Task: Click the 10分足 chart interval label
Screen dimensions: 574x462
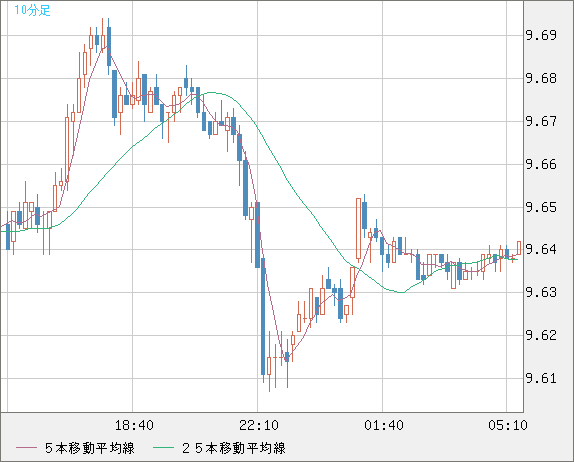Action: (x=32, y=10)
